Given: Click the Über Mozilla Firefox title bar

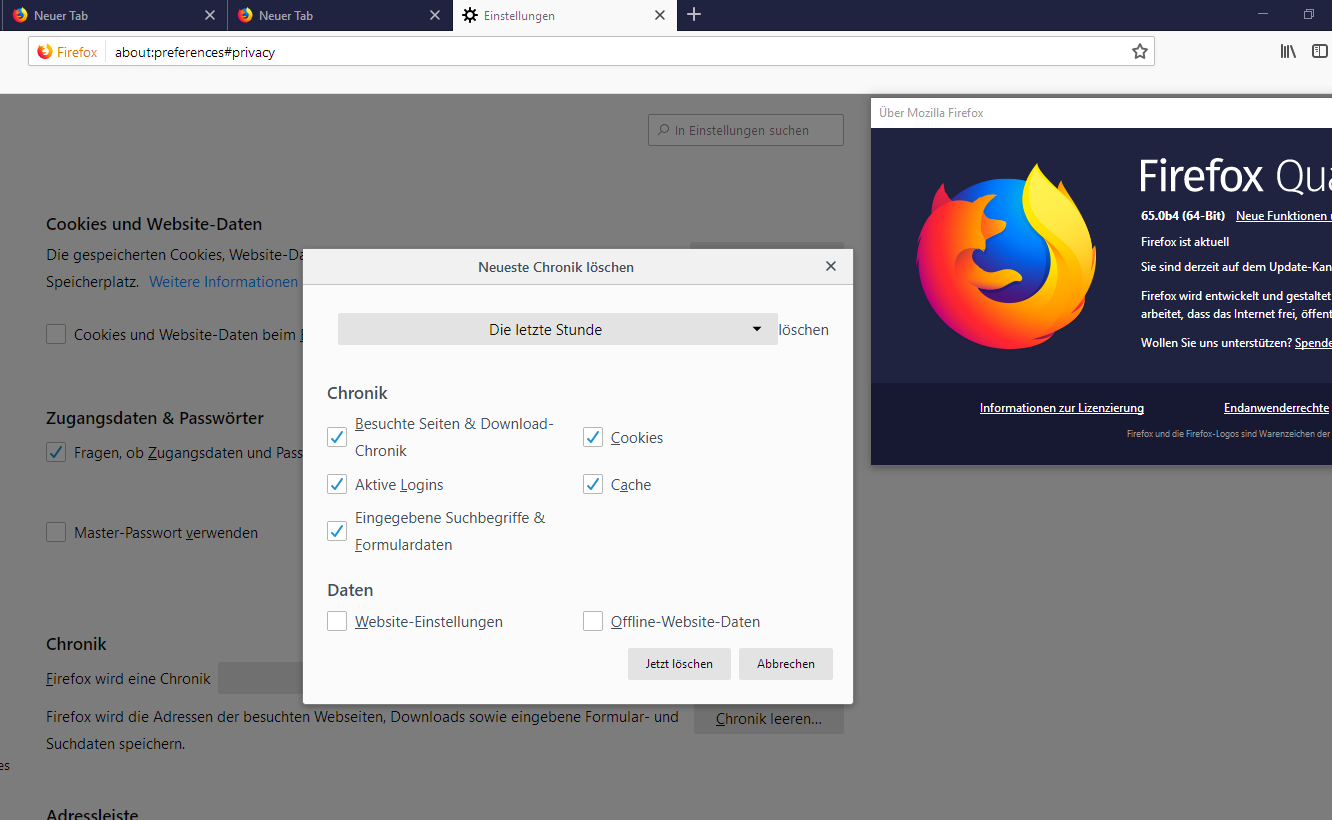Looking at the screenshot, I should click(x=1101, y=113).
